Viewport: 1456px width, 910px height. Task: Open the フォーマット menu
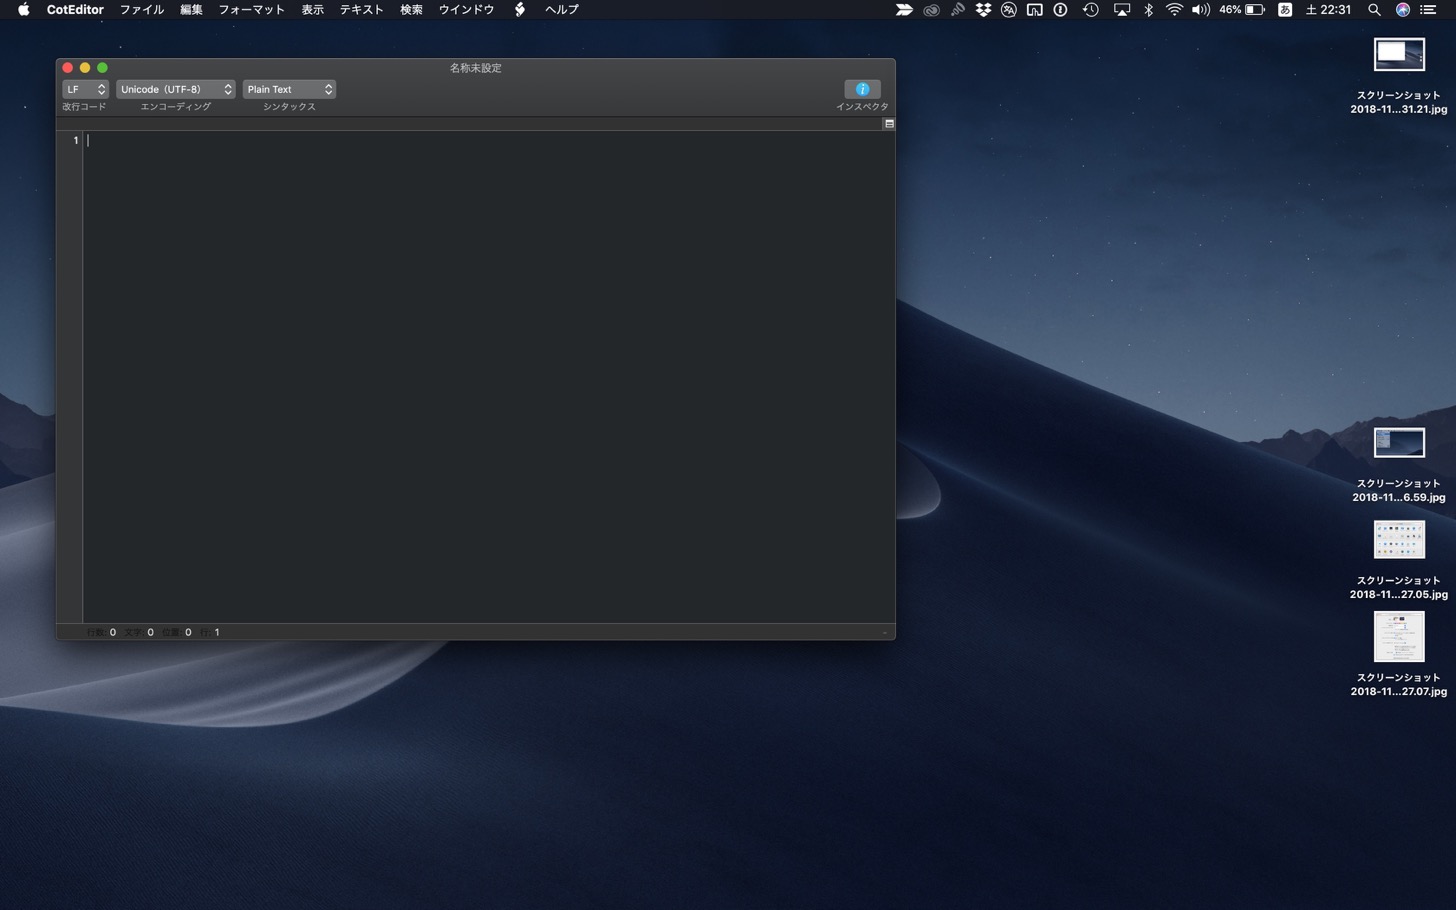click(x=252, y=9)
